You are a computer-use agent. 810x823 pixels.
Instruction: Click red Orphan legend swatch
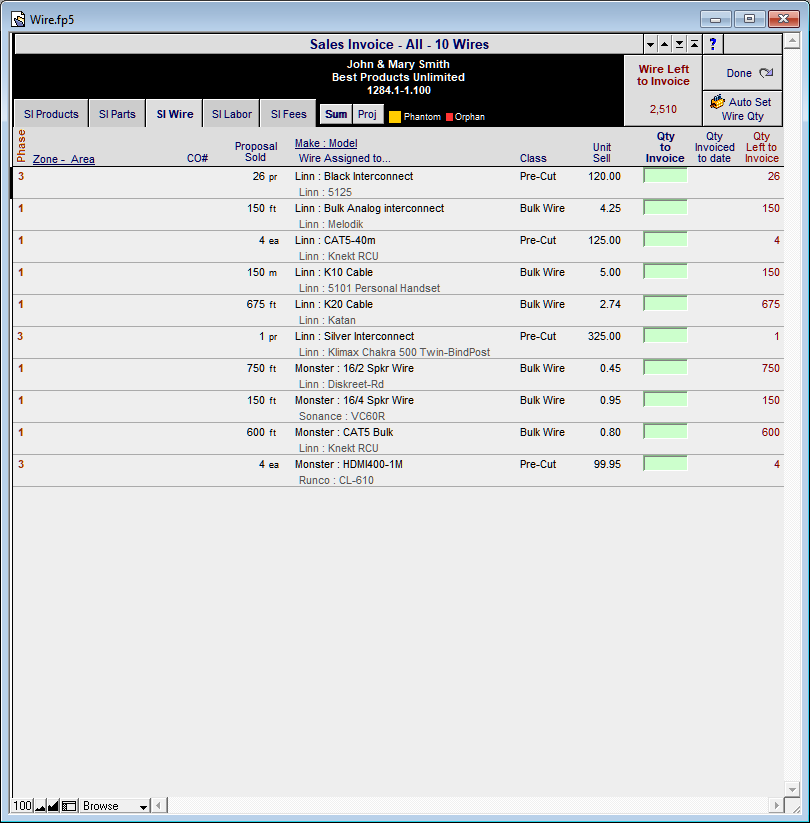[x=449, y=117]
